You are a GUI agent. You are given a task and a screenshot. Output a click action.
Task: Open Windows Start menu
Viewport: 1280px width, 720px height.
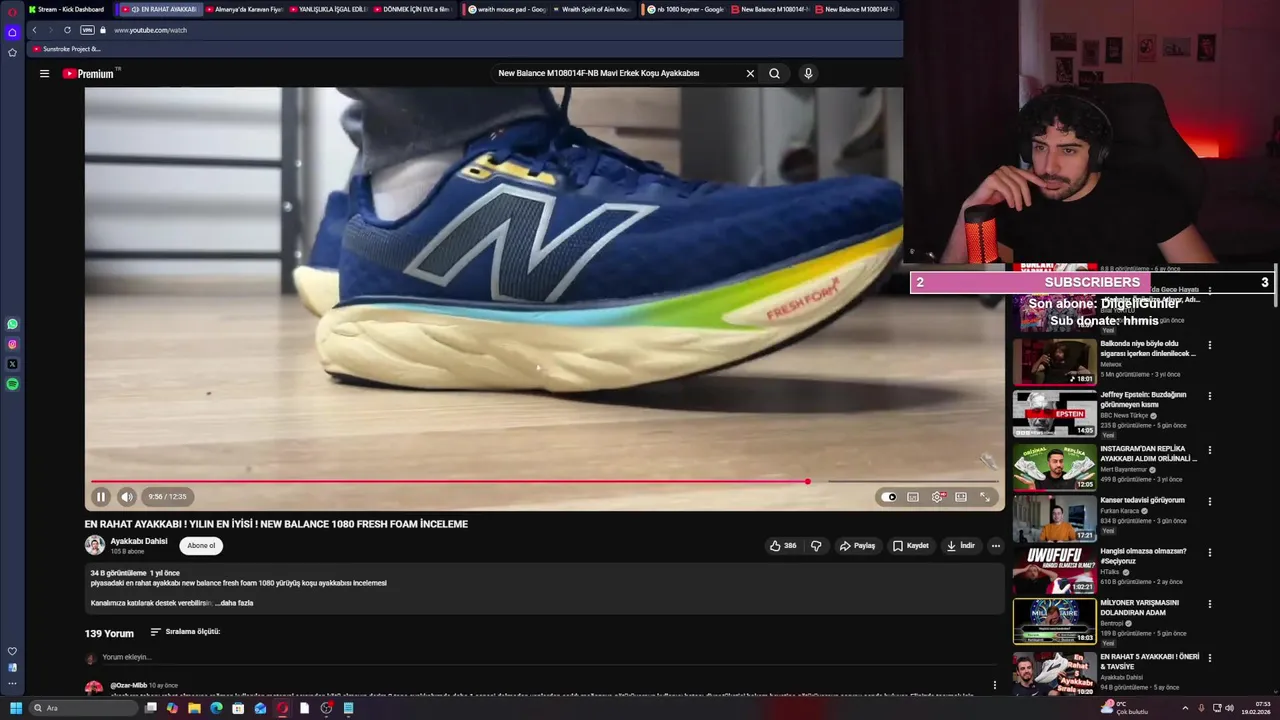click(x=15, y=708)
